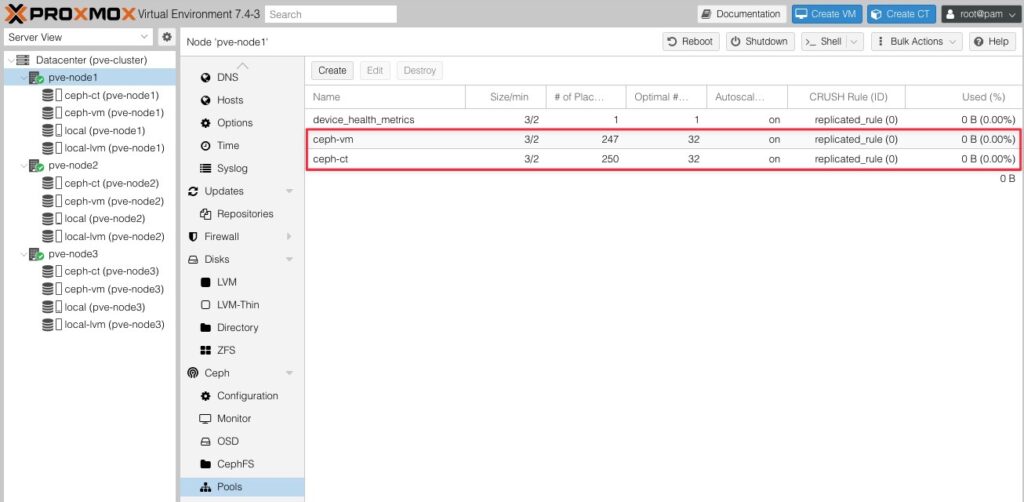This screenshot has width=1024, height=502.
Task: Open the Bulk Actions menu
Action: pyautogui.click(x=917, y=41)
